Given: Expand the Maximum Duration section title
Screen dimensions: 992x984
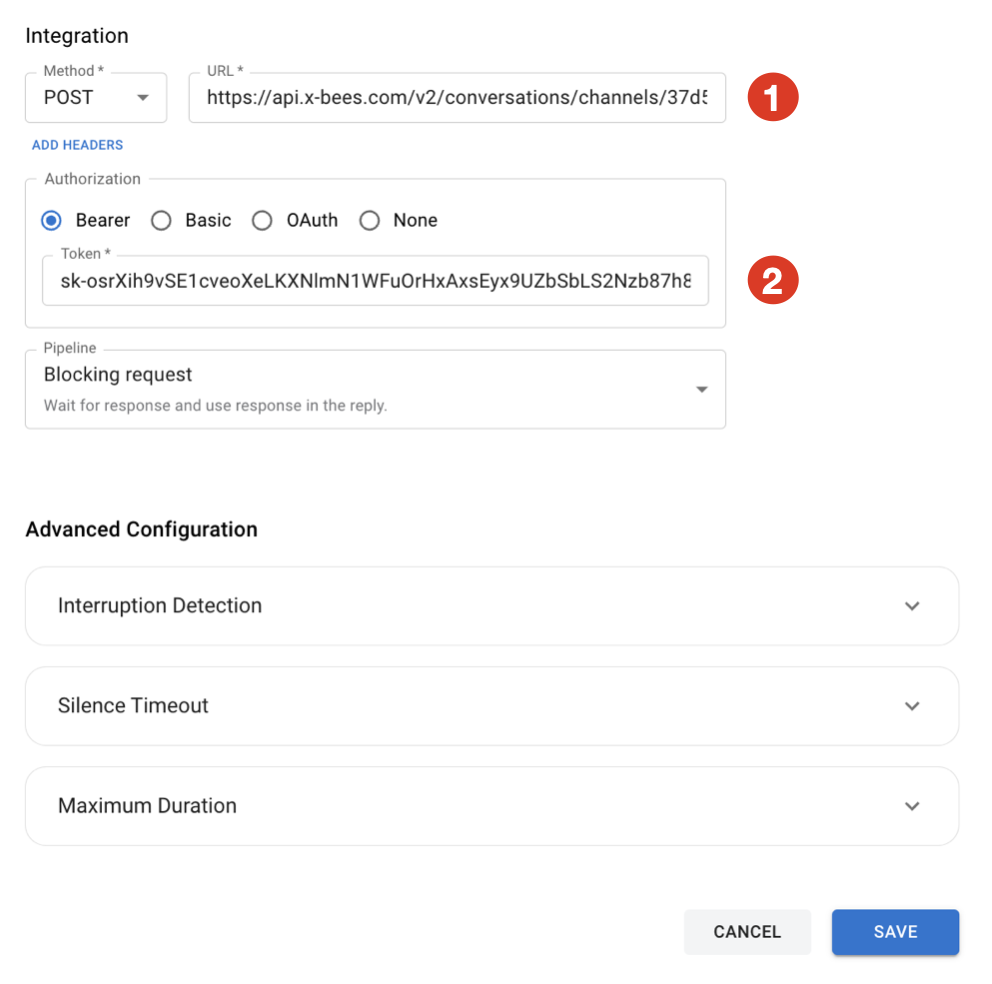Looking at the screenshot, I should 147,806.
